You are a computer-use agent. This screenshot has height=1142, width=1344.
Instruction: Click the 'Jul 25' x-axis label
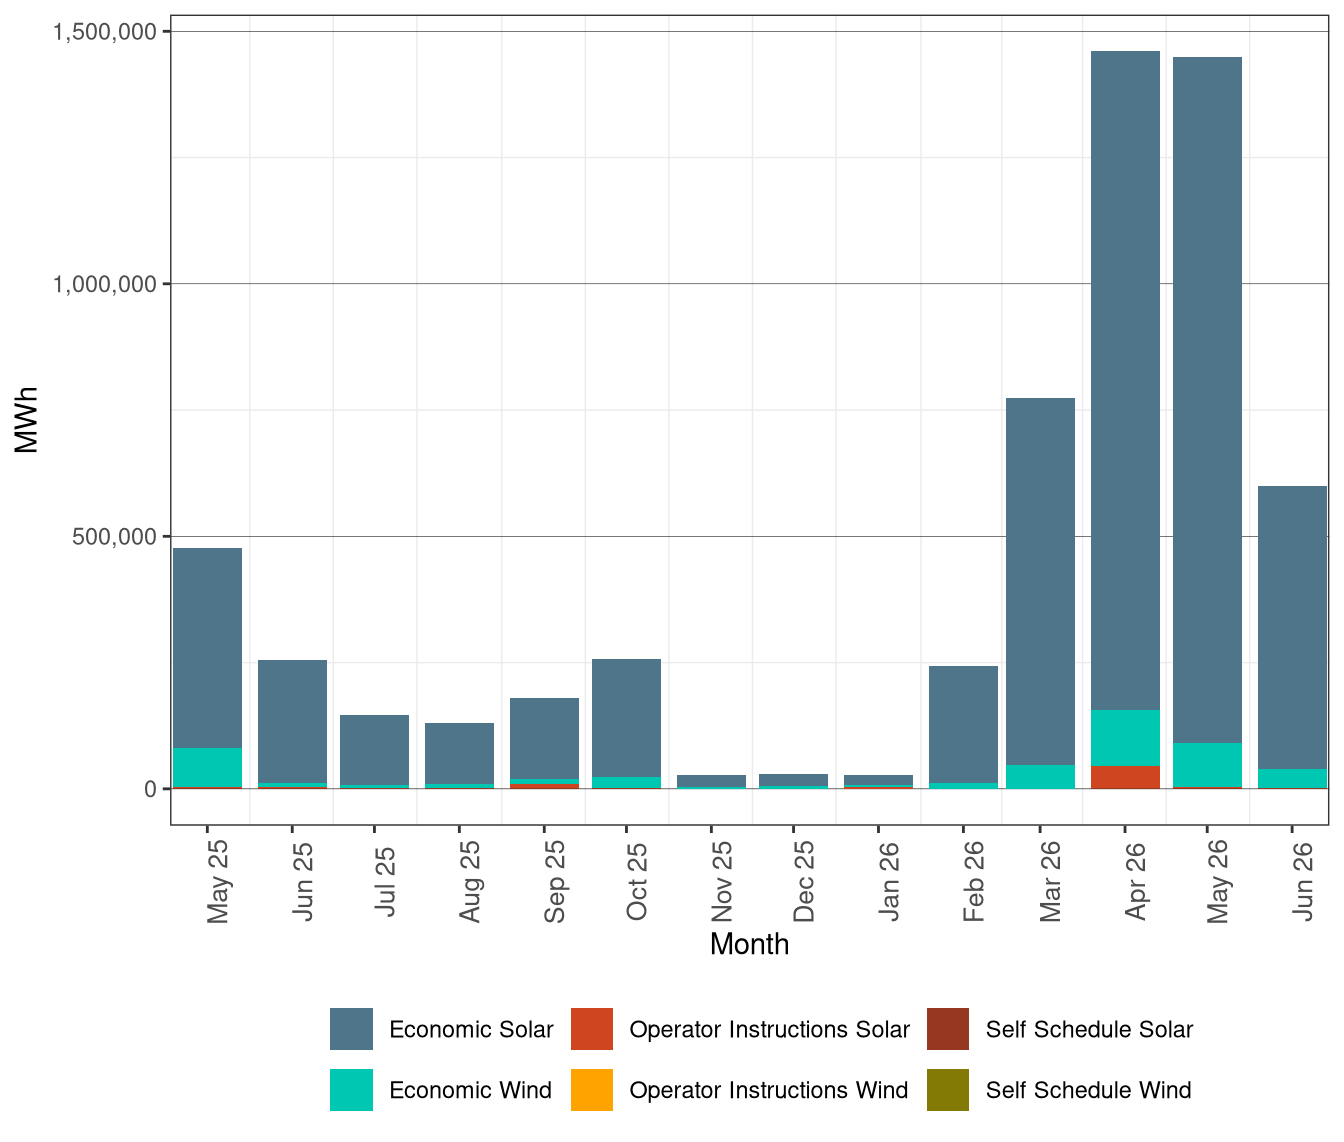[x=384, y=882]
